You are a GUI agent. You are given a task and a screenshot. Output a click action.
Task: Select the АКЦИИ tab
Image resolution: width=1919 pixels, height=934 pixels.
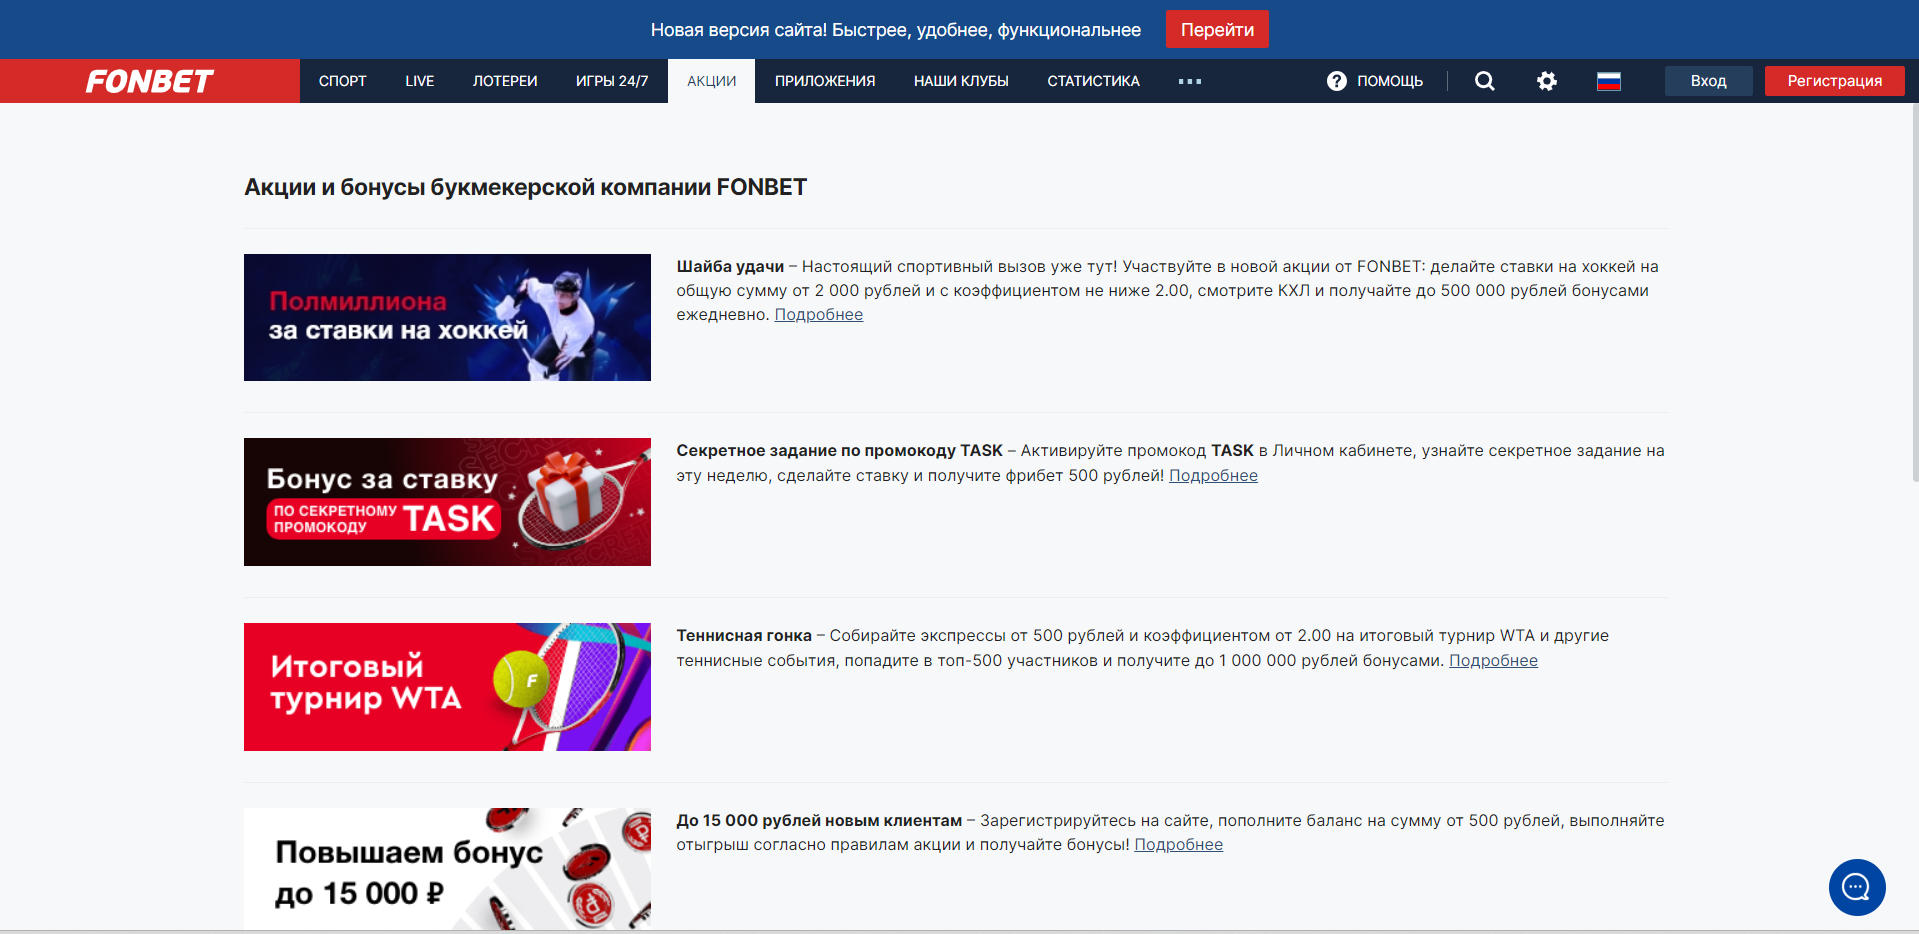click(x=712, y=81)
